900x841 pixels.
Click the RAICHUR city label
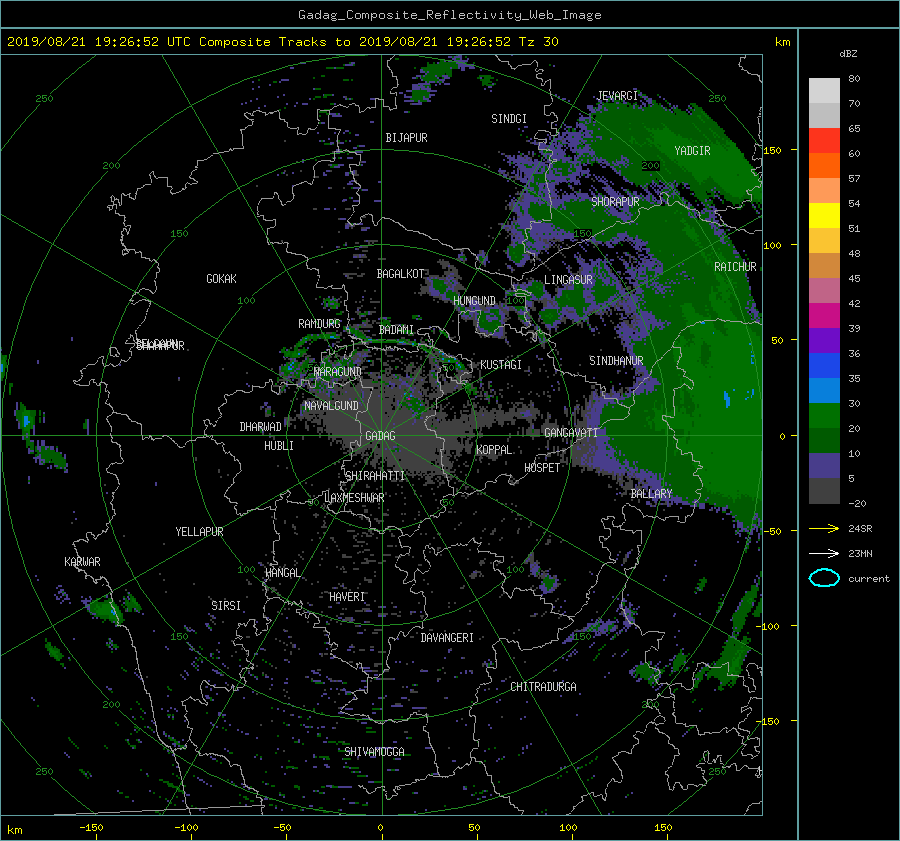tap(735, 267)
